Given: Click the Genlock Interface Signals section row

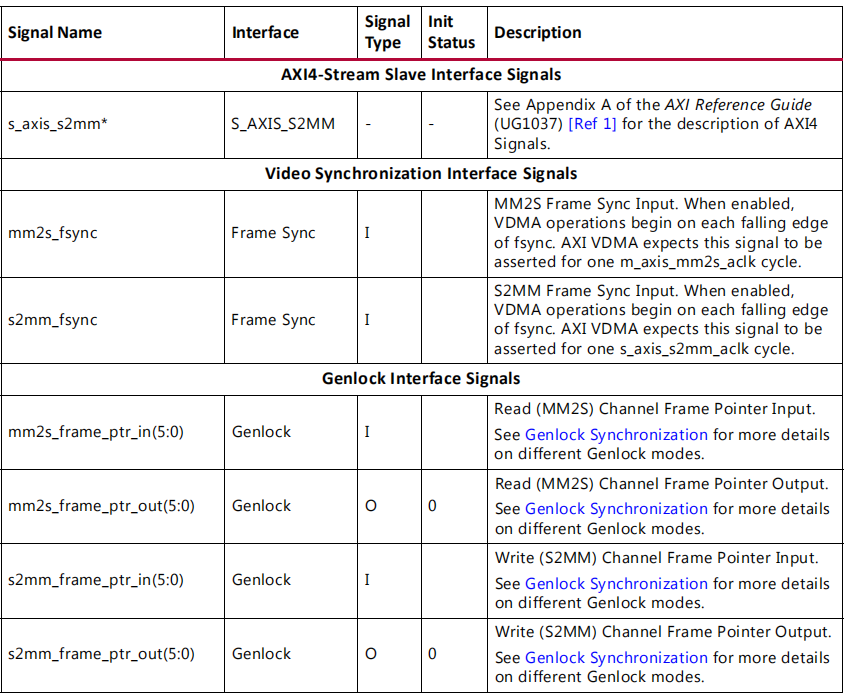Looking at the screenshot, I should [x=422, y=379].
